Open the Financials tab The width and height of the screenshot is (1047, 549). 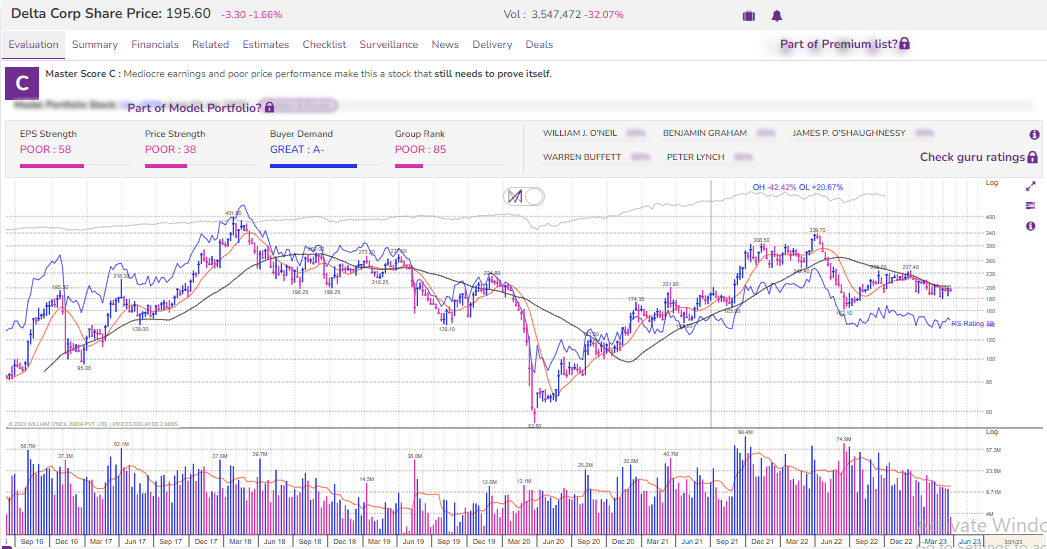[155, 44]
